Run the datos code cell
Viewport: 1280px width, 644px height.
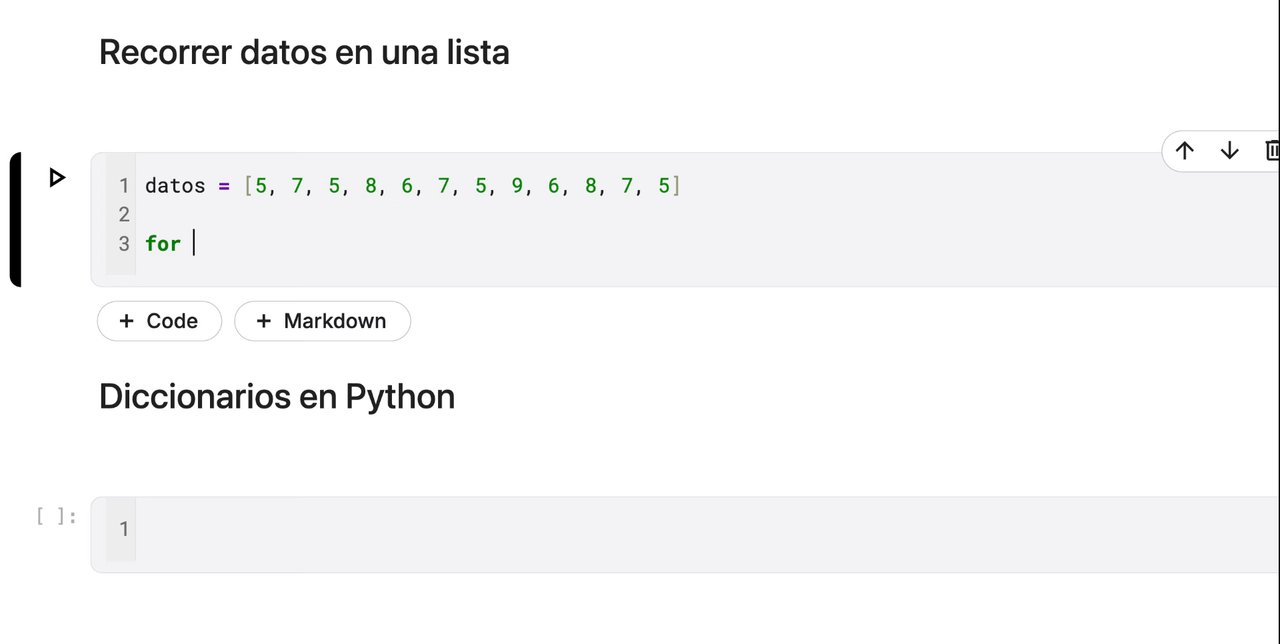pos(57,178)
